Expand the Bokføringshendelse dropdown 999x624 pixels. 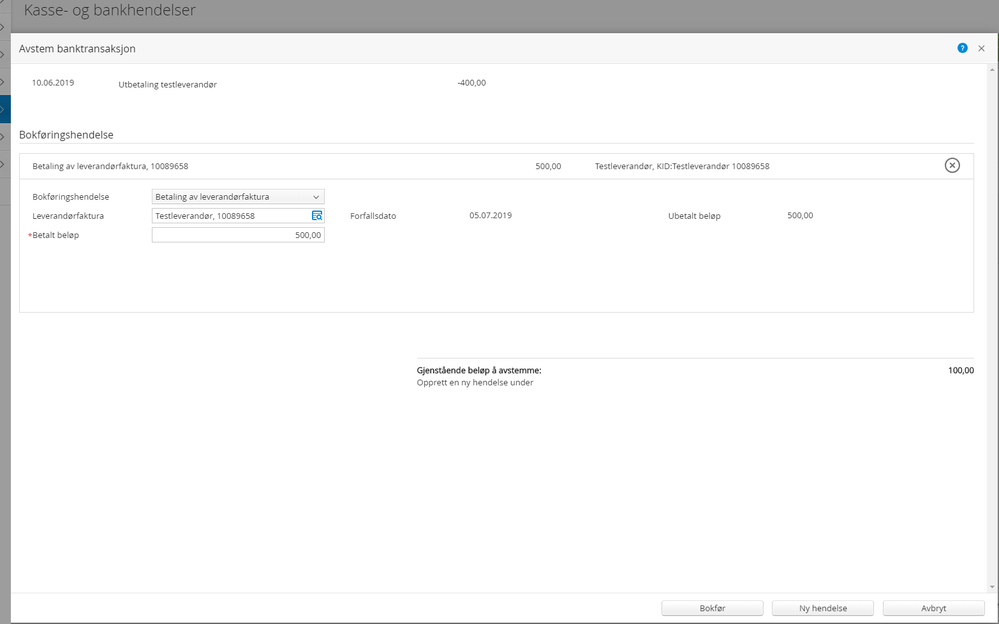238,197
